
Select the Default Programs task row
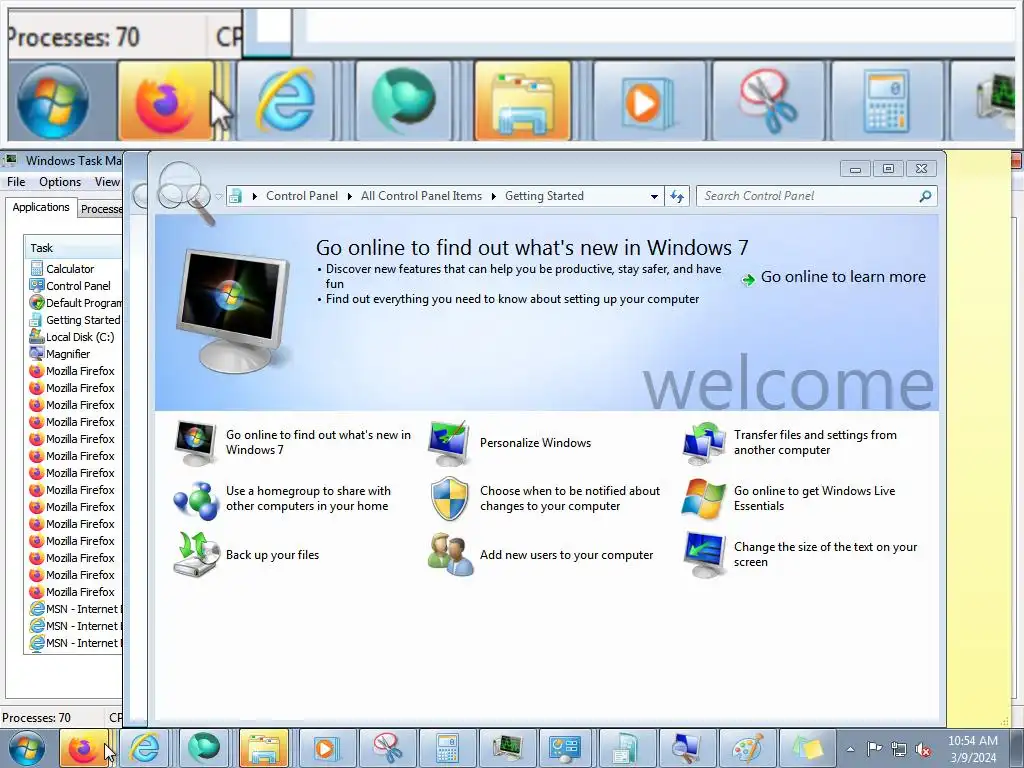click(74, 303)
